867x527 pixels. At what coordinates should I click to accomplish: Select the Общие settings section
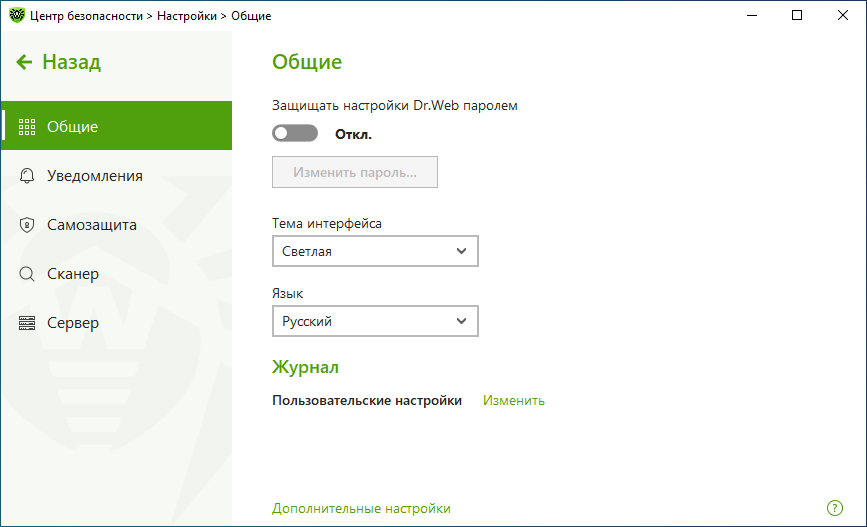point(117,126)
